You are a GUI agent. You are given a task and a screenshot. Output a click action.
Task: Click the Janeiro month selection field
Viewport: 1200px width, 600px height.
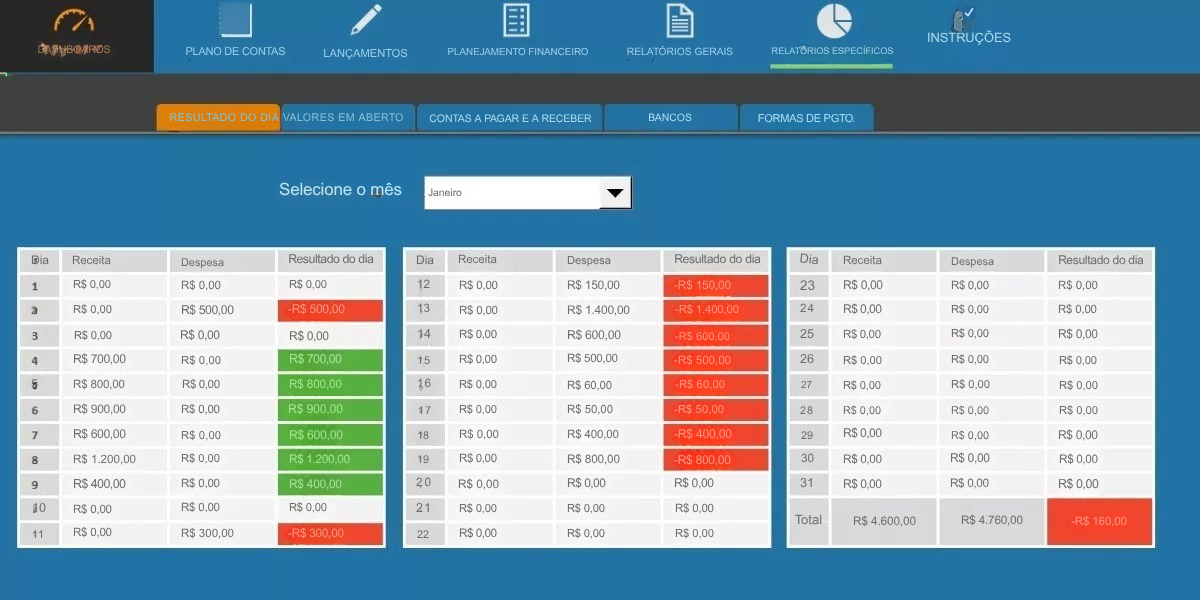(x=511, y=193)
